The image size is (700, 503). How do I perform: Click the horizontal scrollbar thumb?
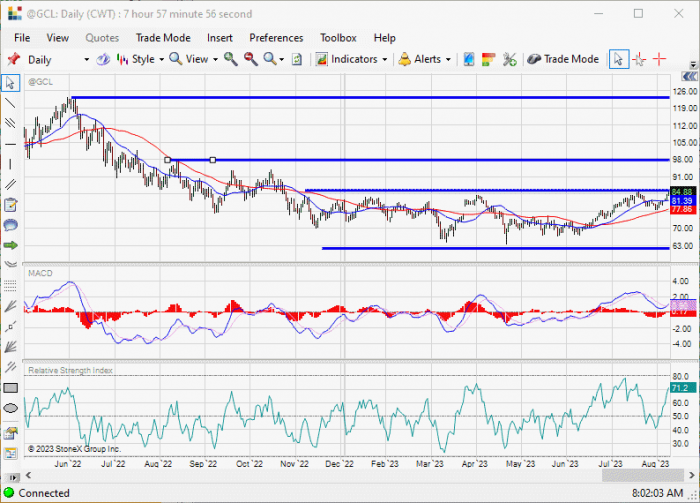coord(642,475)
